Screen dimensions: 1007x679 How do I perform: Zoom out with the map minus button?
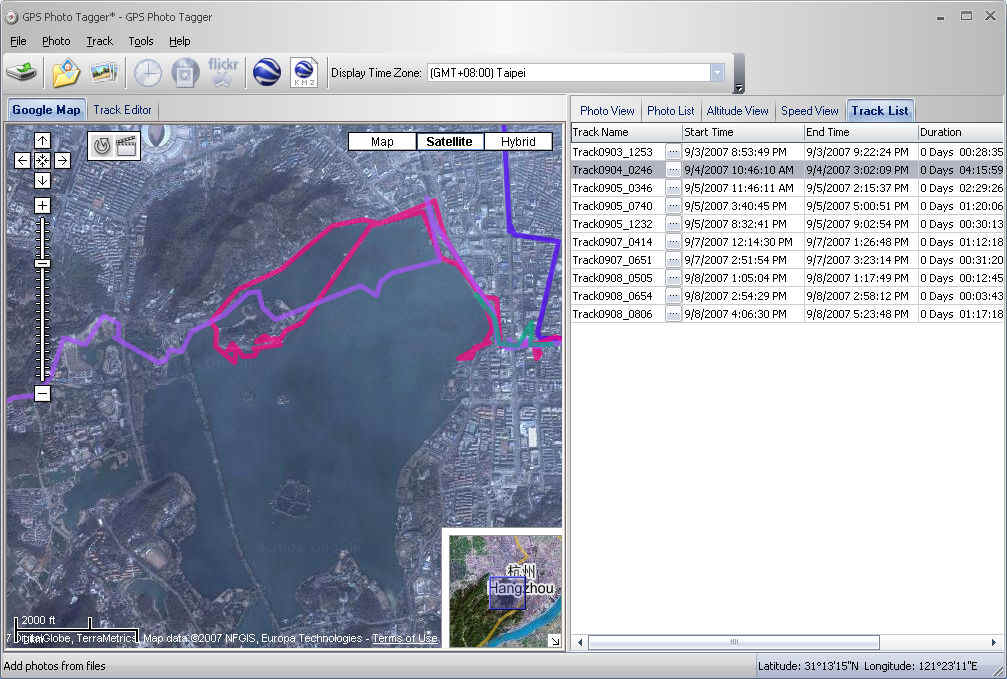point(42,393)
